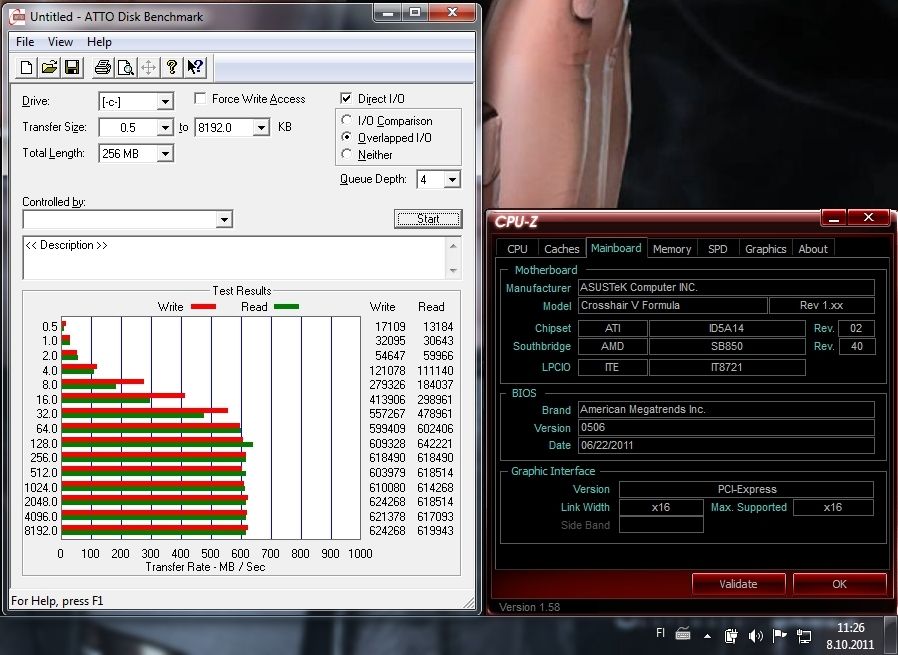Image resolution: width=898 pixels, height=655 pixels.
Task: Choose the Neither radio option
Action: [346, 154]
